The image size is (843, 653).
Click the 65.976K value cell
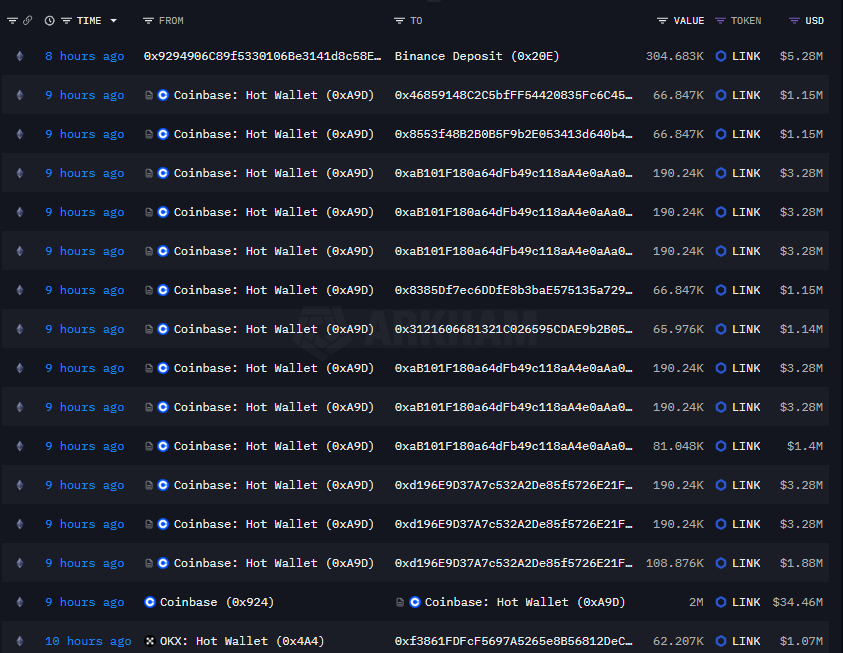(x=678, y=329)
